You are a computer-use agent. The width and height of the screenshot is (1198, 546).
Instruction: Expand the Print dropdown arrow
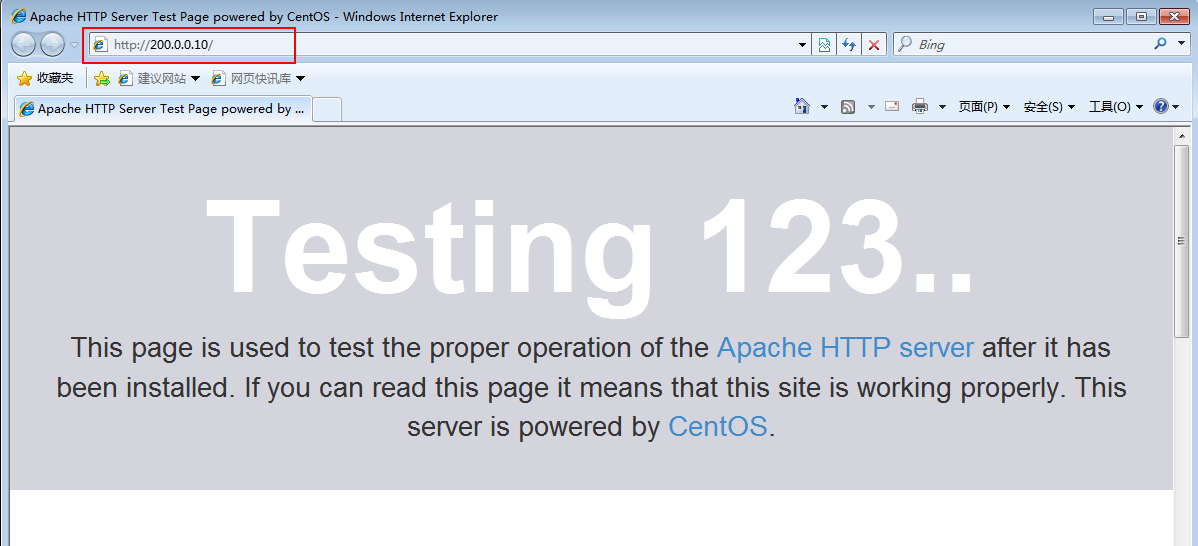click(942, 107)
